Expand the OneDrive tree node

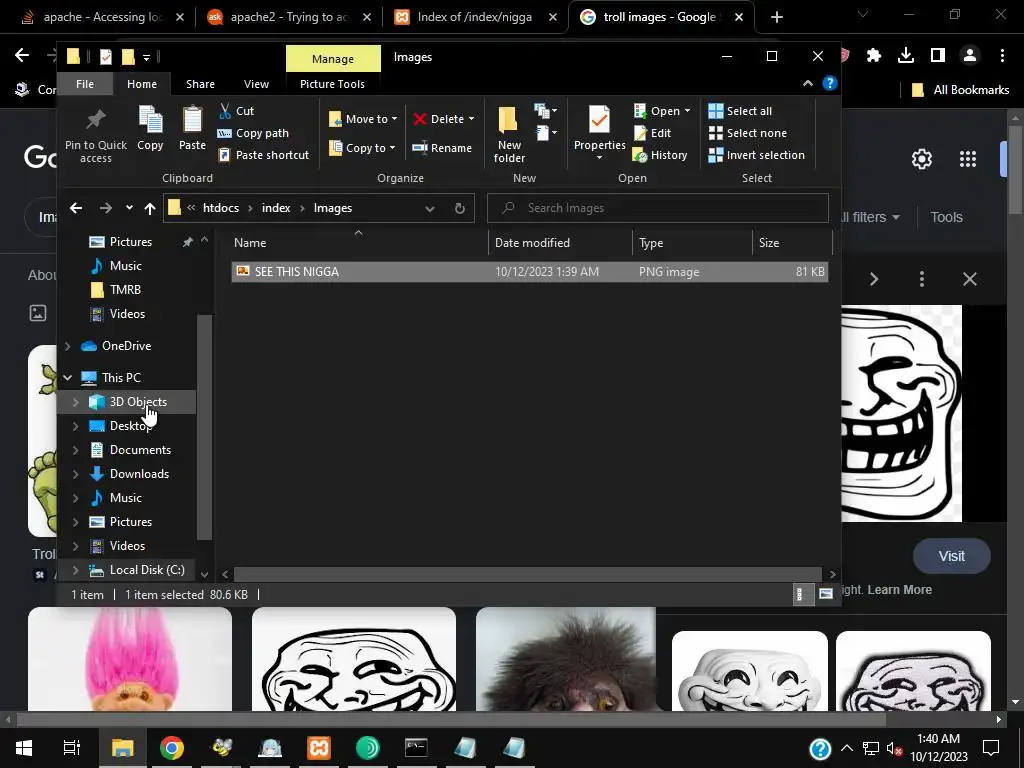tap(67, 346)
